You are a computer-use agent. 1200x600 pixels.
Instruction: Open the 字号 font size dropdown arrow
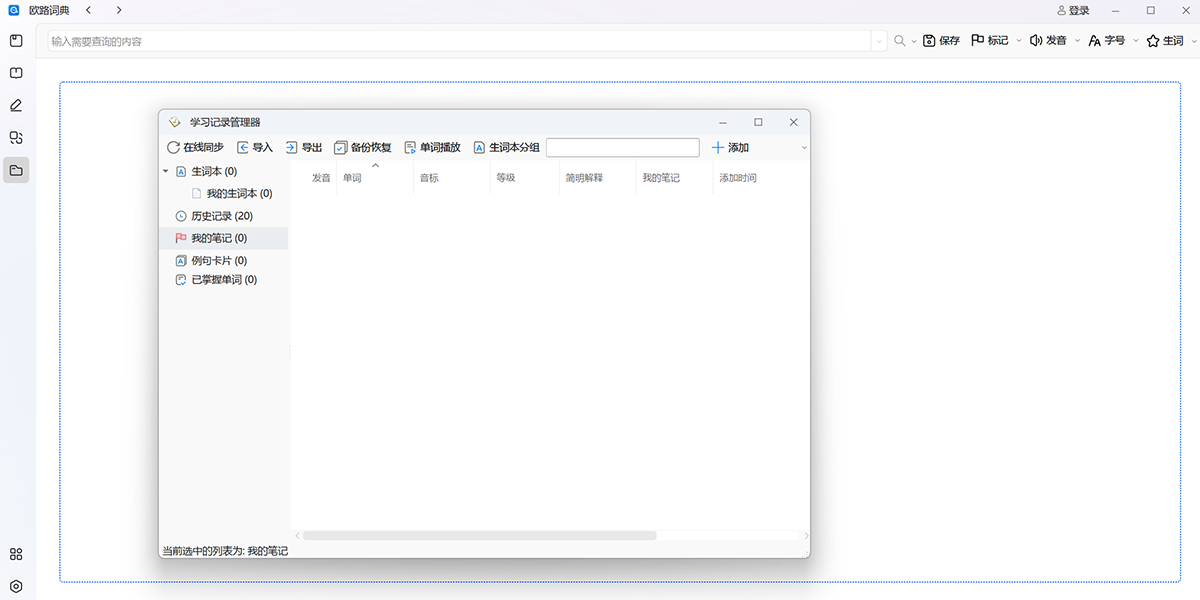point(1138,41)
